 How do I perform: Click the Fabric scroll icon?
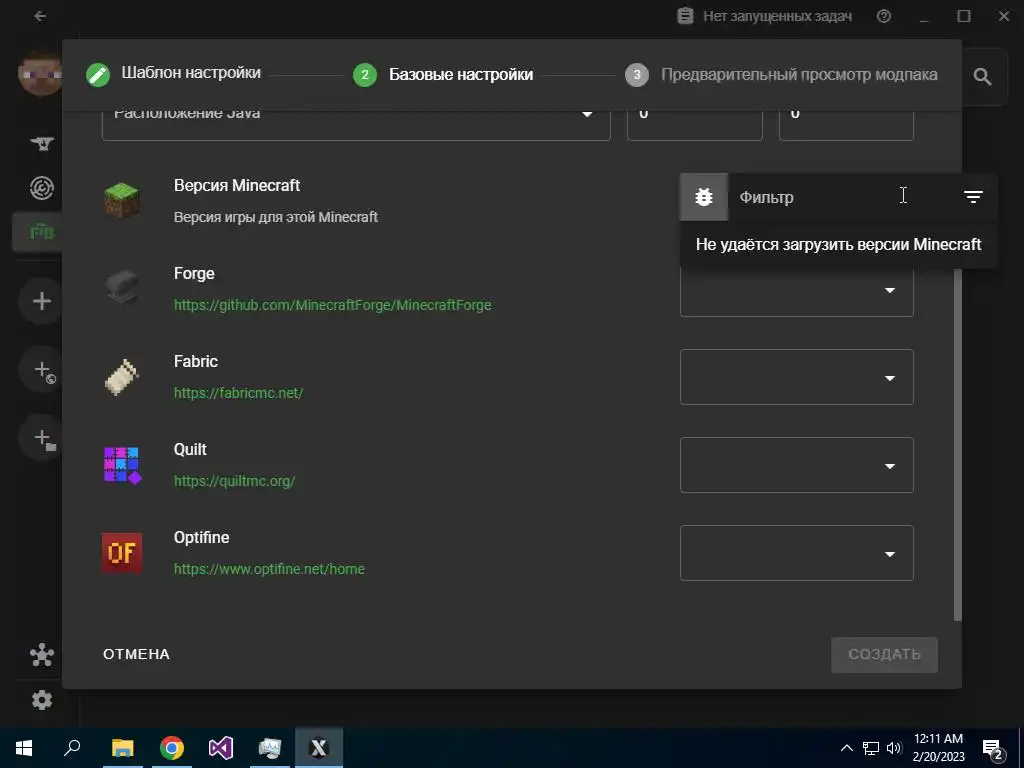121,377
